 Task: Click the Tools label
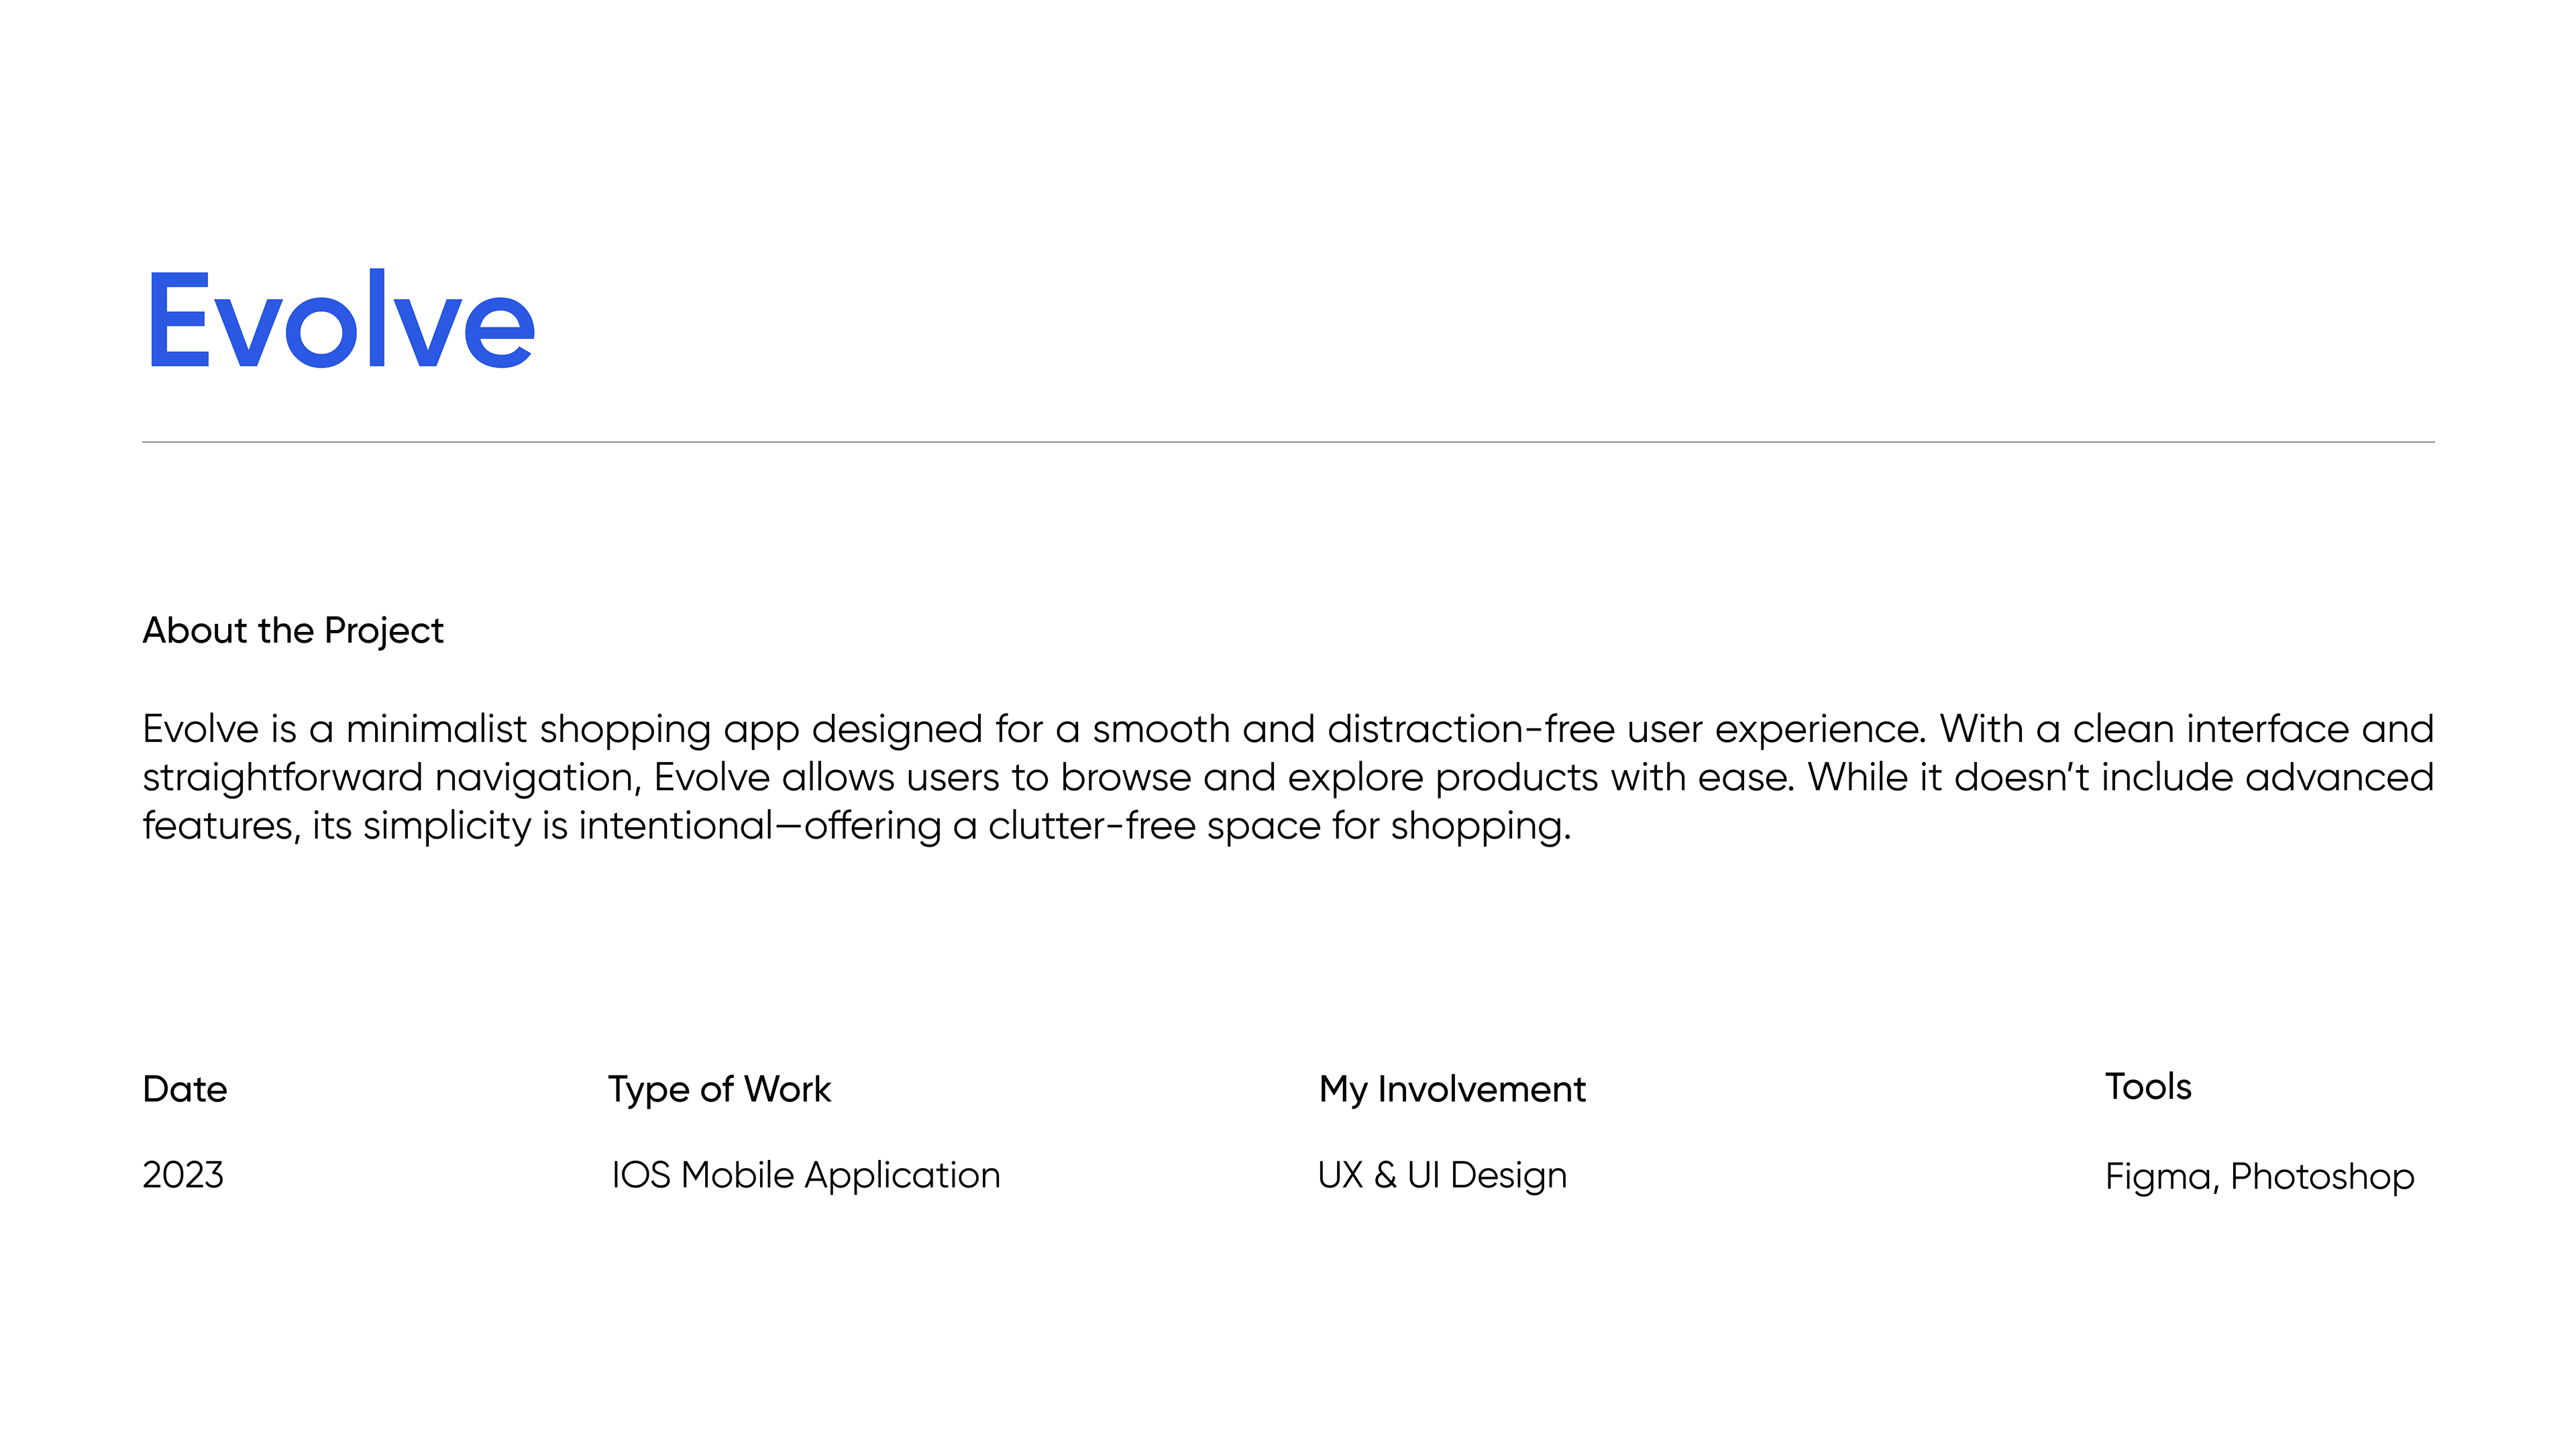[x=2148, y=1087]
